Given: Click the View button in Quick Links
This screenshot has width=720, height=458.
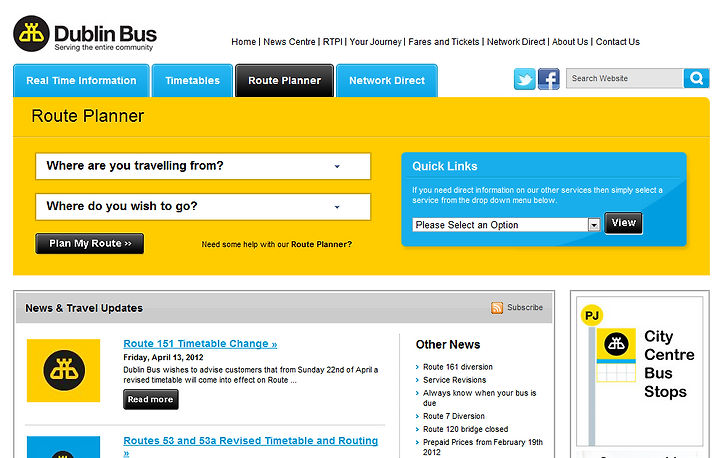Looking at the screenshot, I should (x=623, y=223).
